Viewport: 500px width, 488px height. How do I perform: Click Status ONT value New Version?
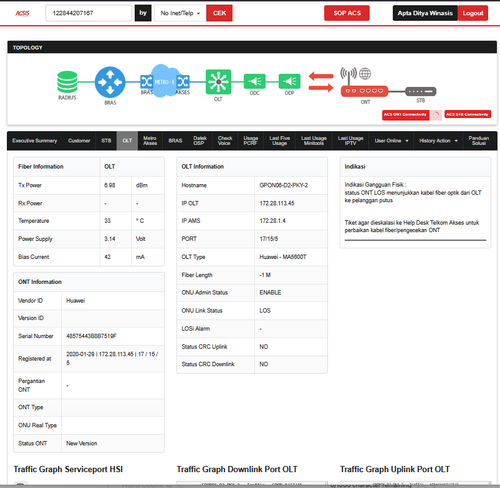coord(82,443)
